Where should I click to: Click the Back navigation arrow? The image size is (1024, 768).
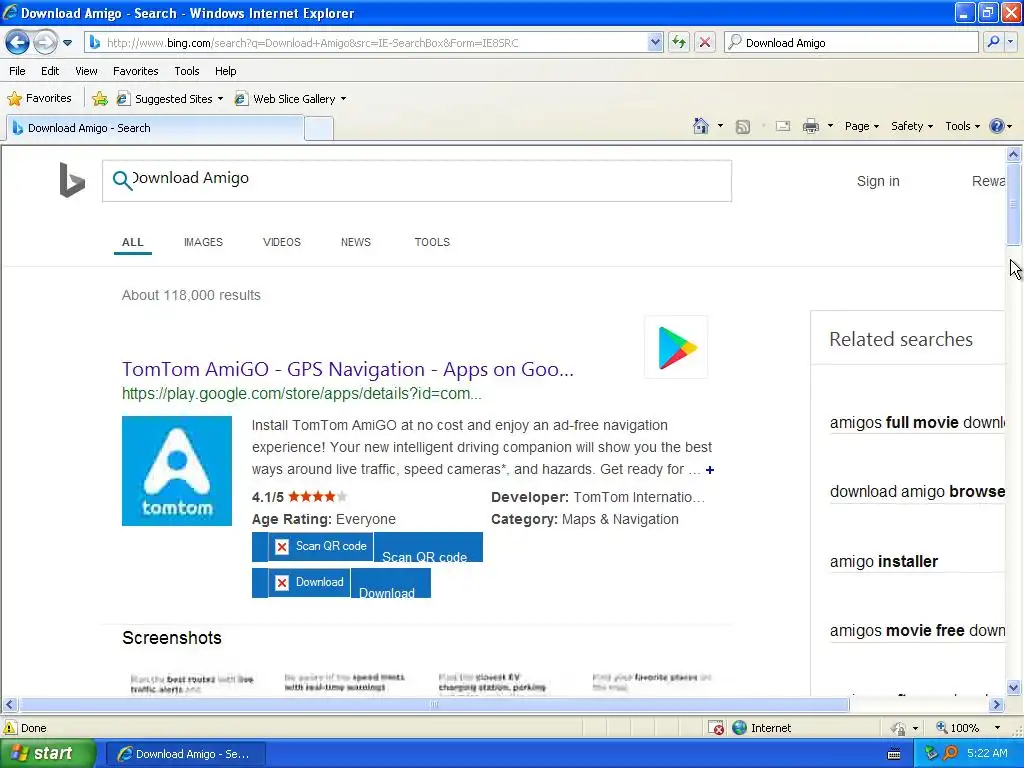(x=18, y=43)
